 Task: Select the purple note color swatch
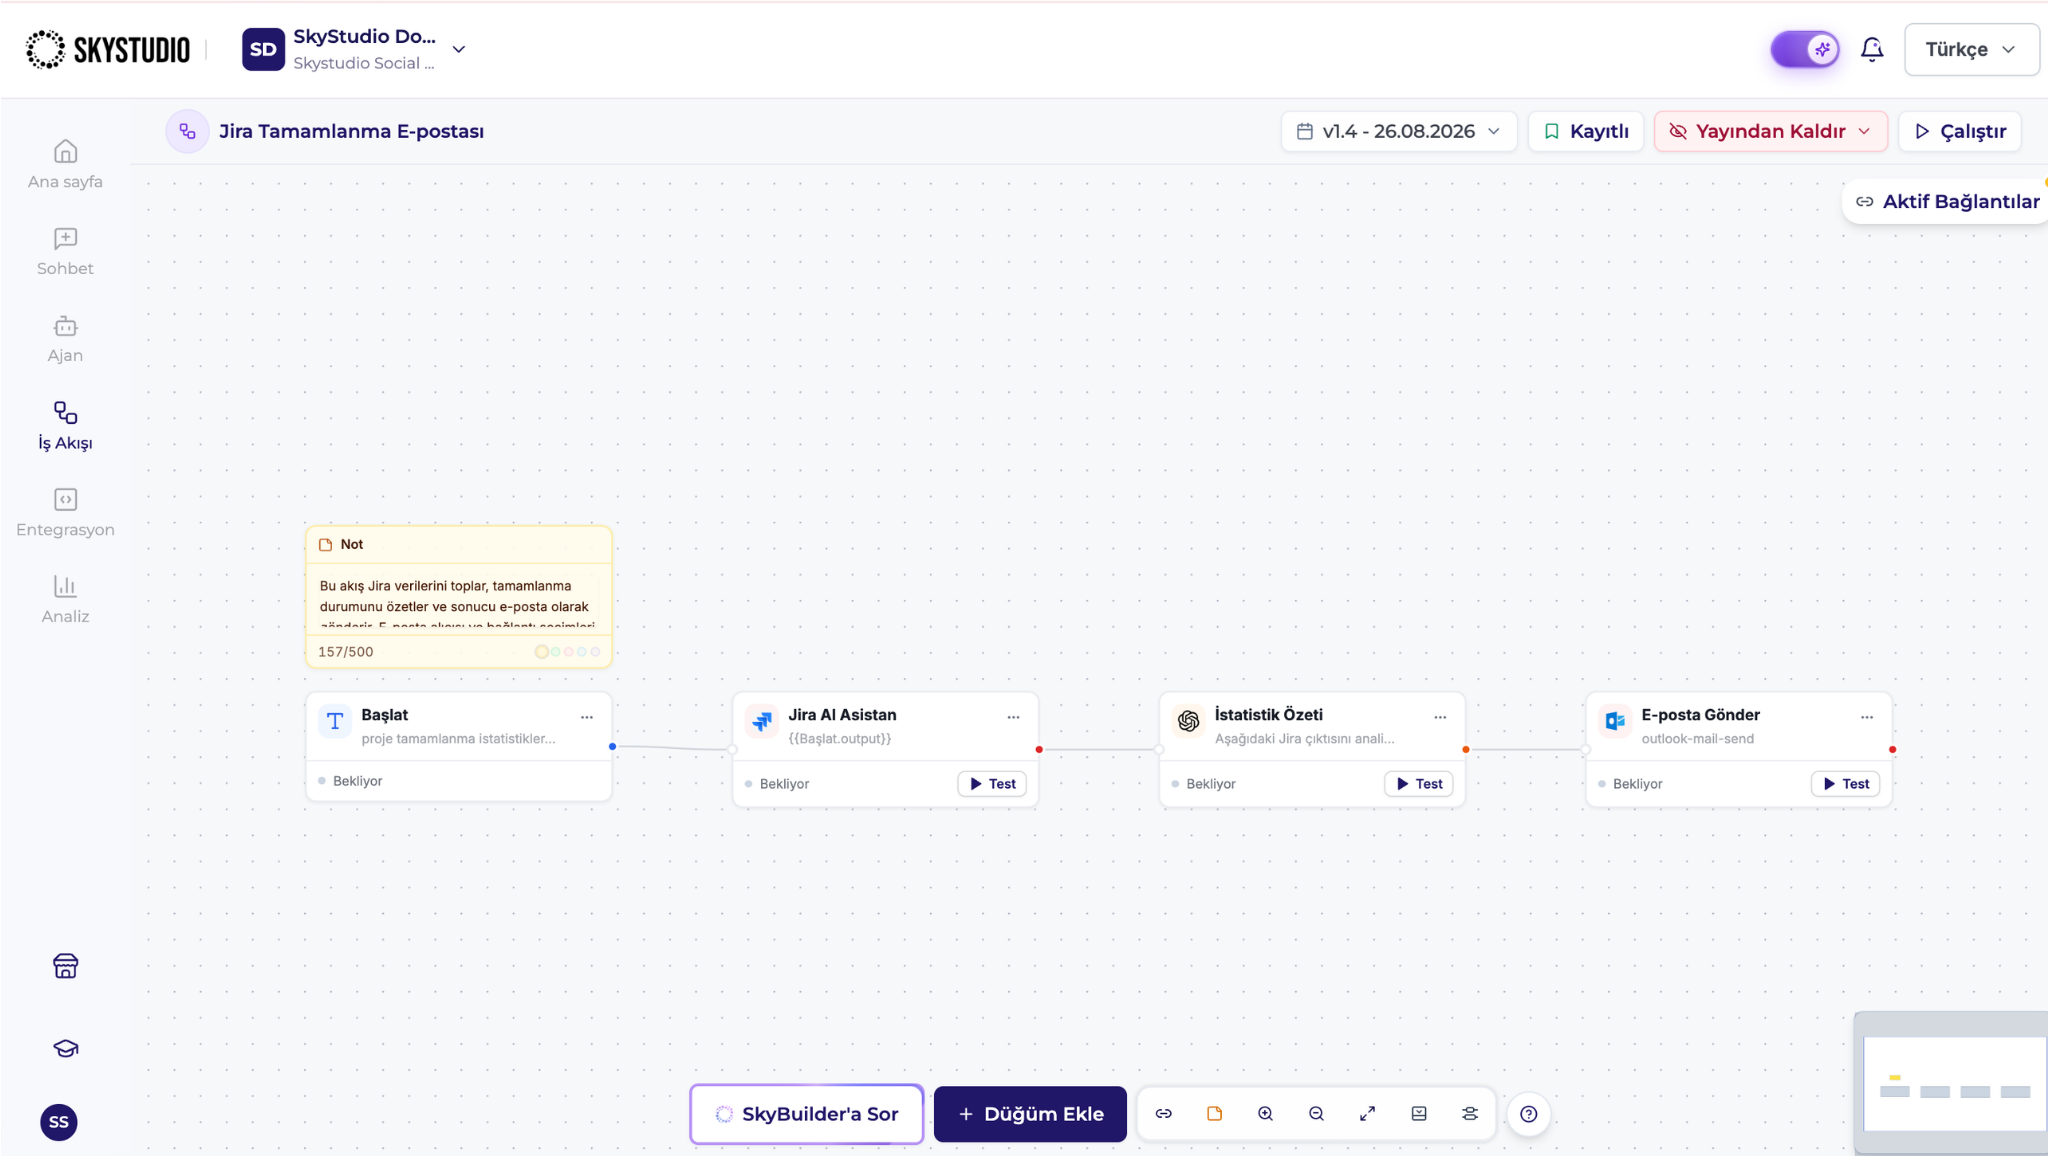click(x=595, y=652)
